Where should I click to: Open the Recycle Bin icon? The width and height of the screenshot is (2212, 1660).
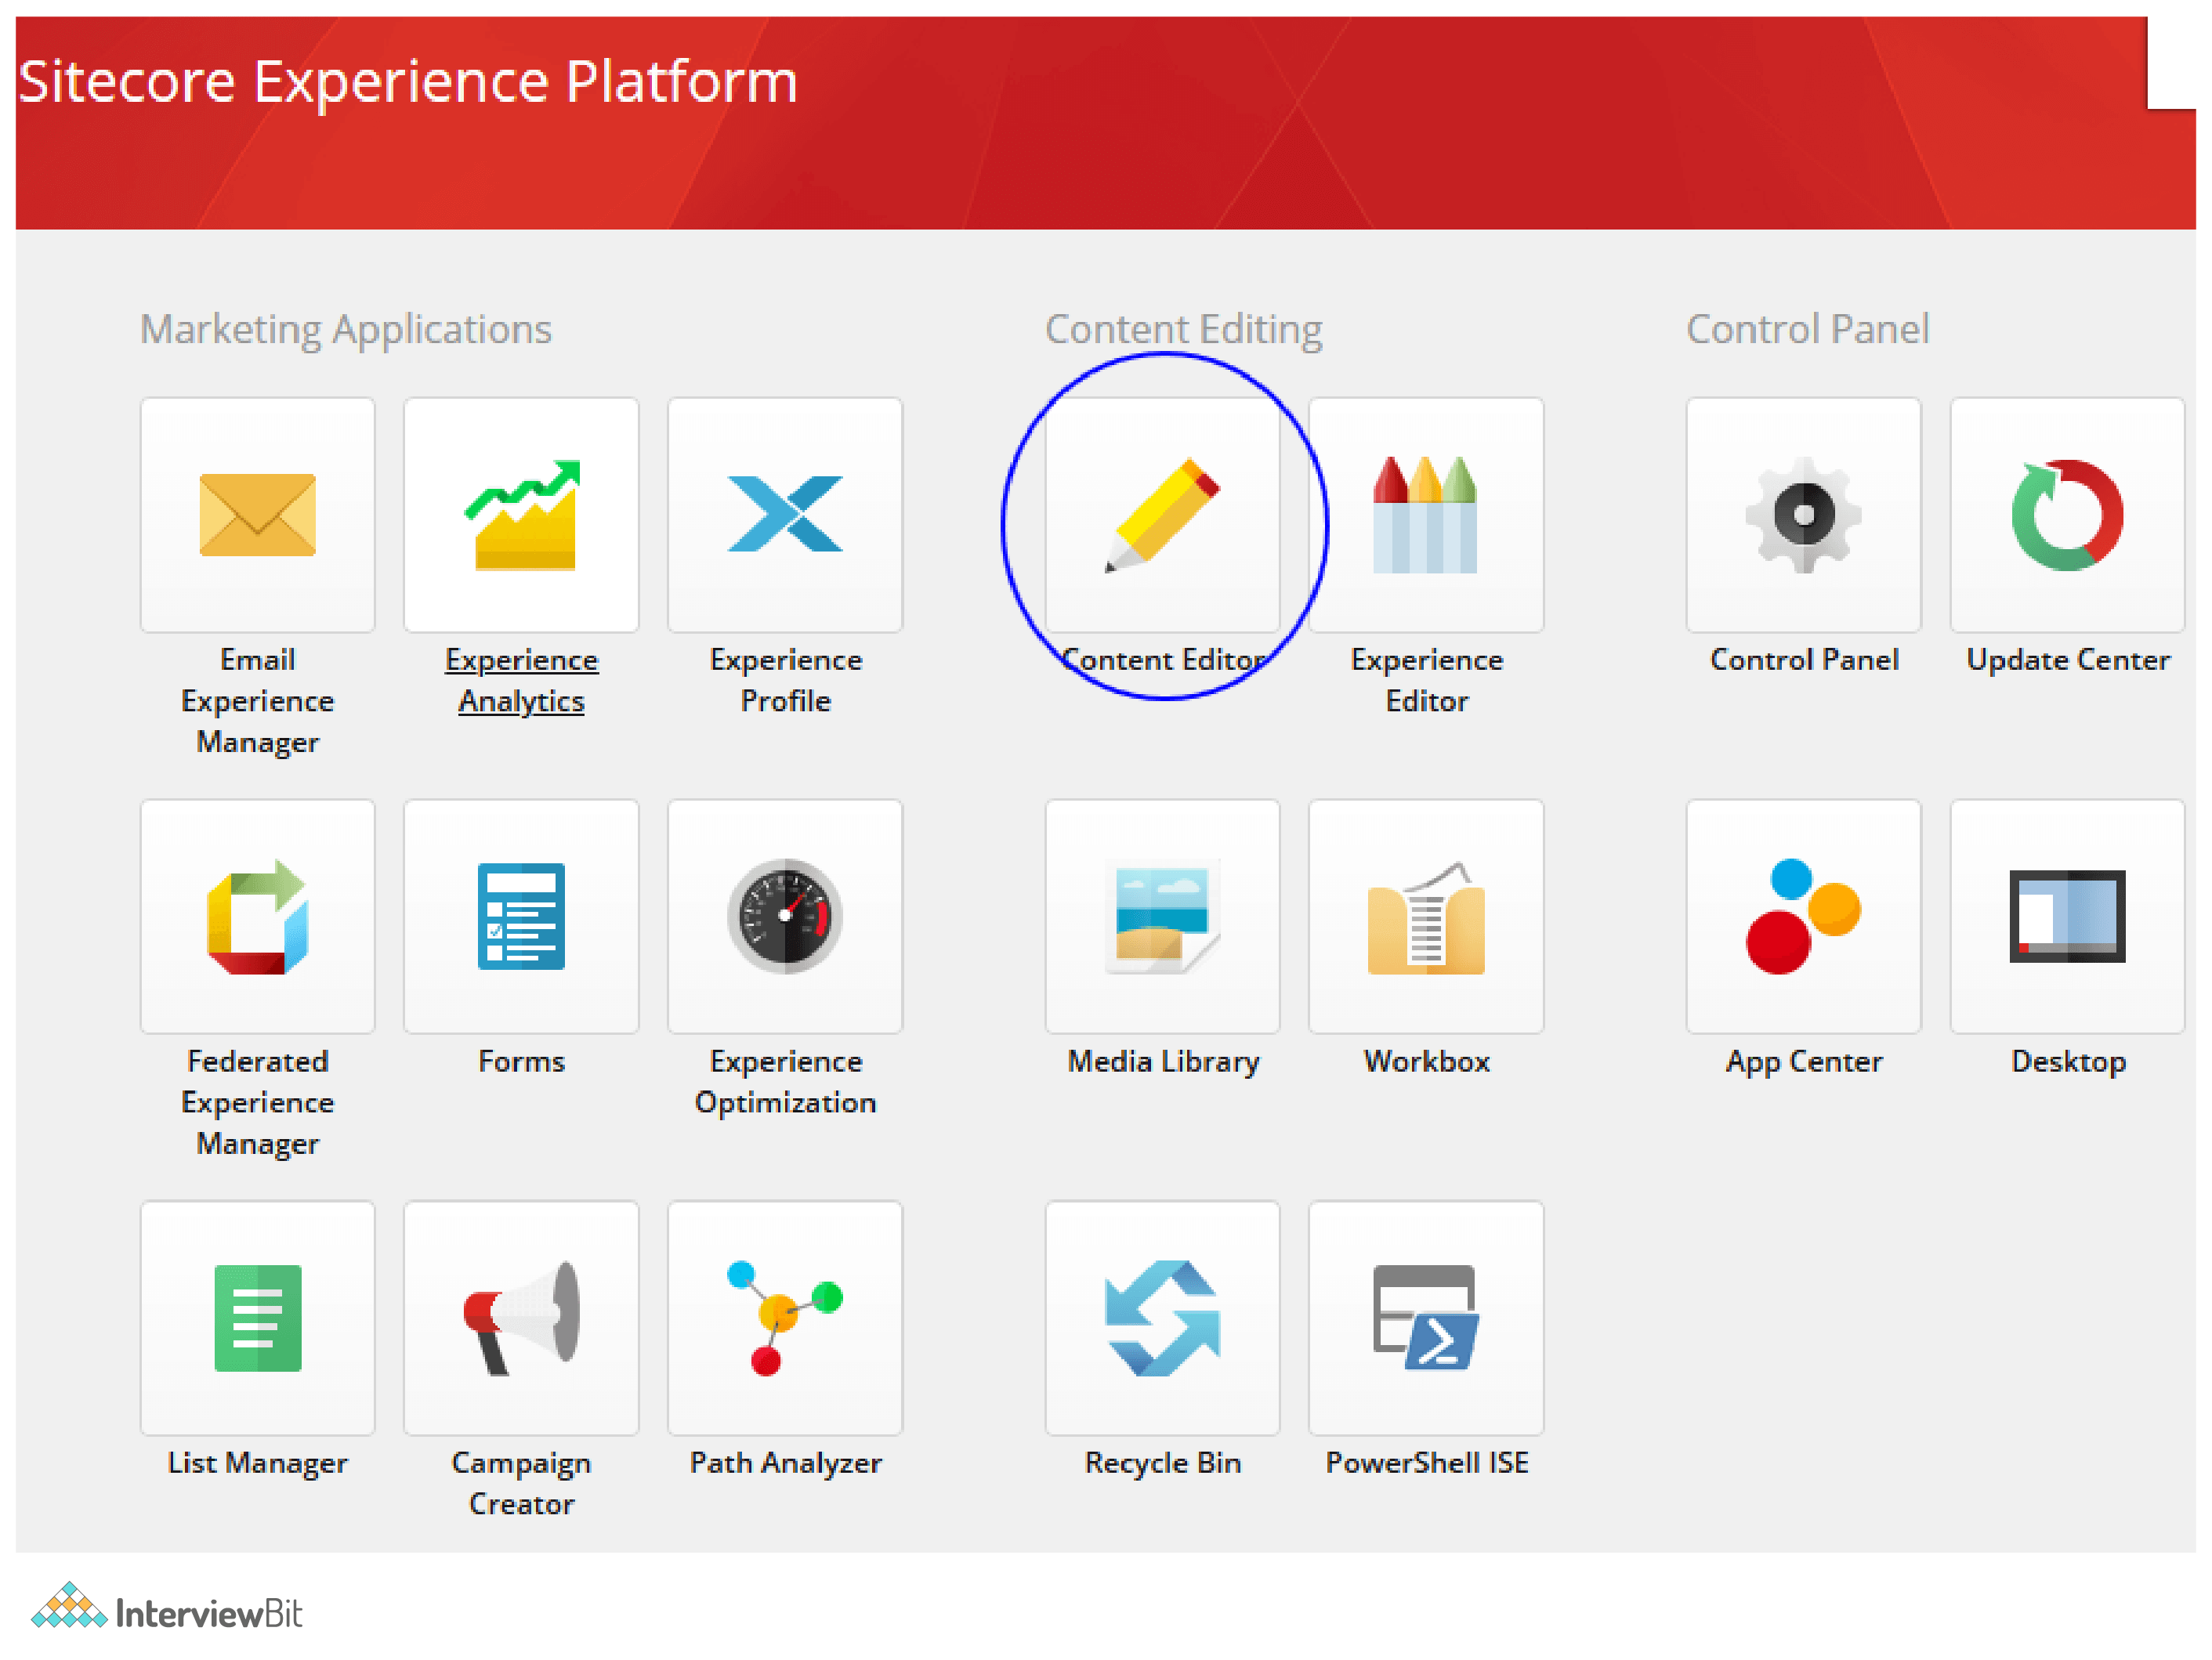click(1163, 1318)
